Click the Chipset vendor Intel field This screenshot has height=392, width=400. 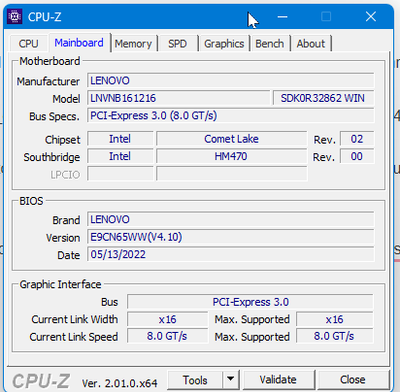click(x=120, y=139)
